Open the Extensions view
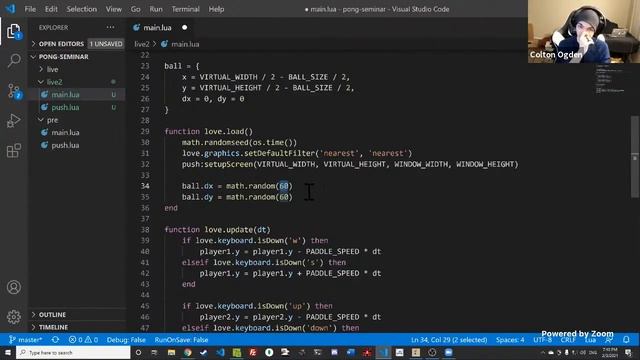The width and height of the screenshot is (640, 360). point(13,150)
